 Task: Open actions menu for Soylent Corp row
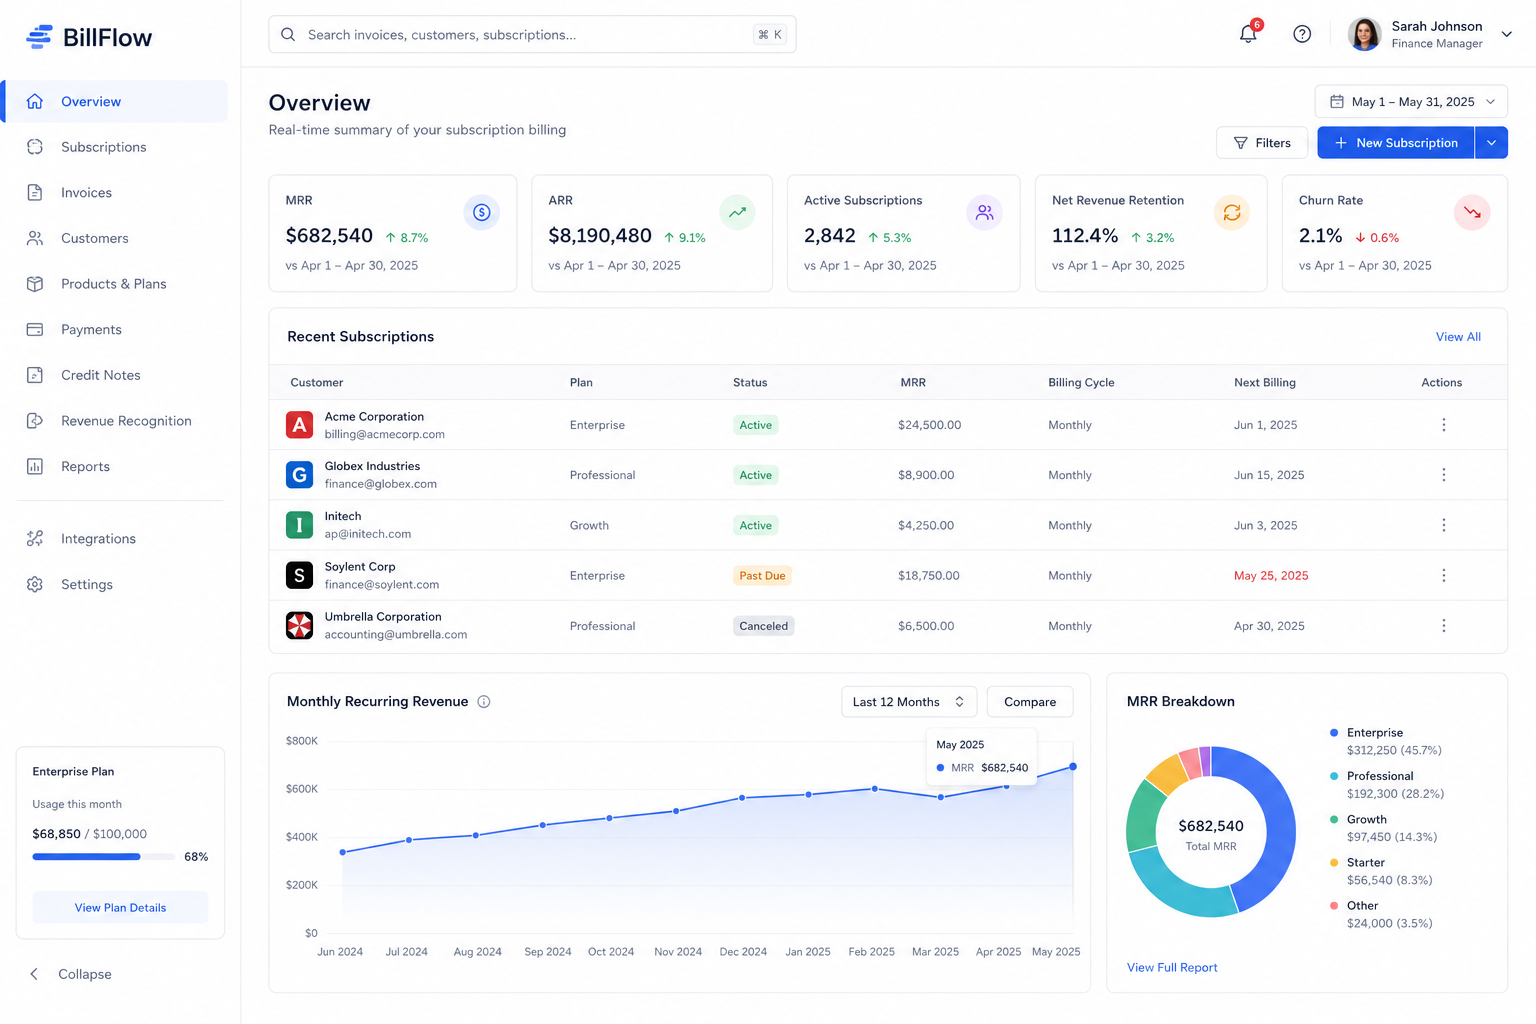pos(1443,575)
